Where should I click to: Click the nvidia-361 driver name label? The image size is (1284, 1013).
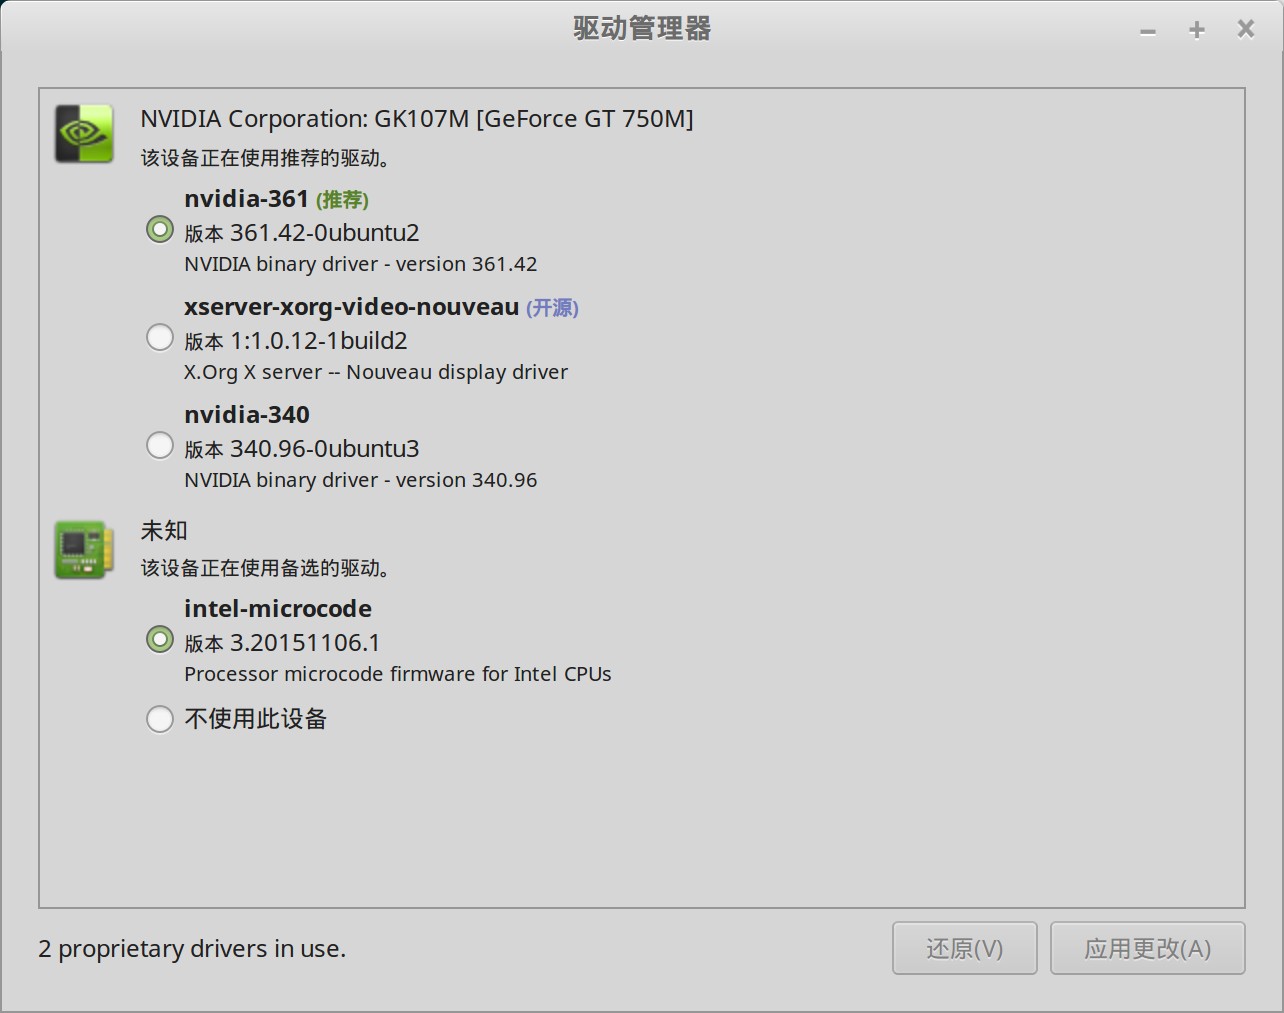point(246,199)
